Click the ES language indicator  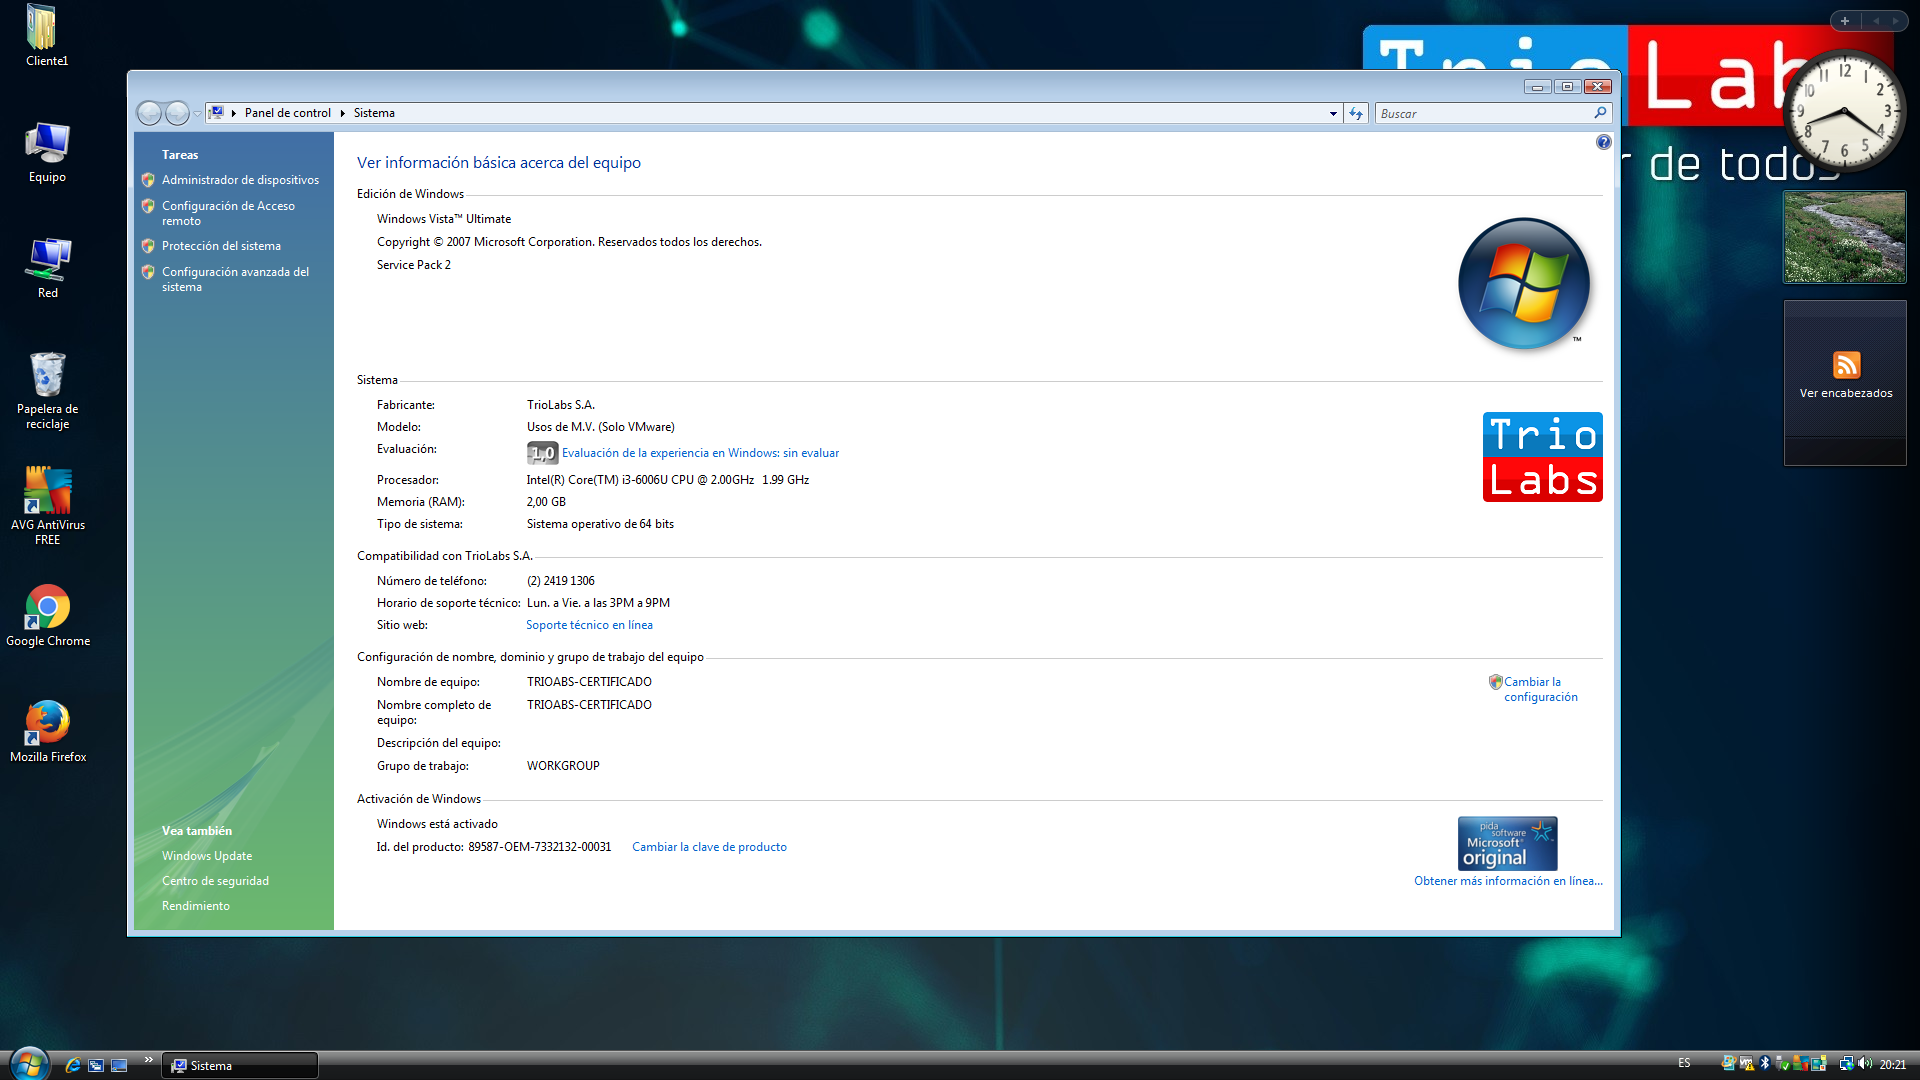click(1684, 1063)
